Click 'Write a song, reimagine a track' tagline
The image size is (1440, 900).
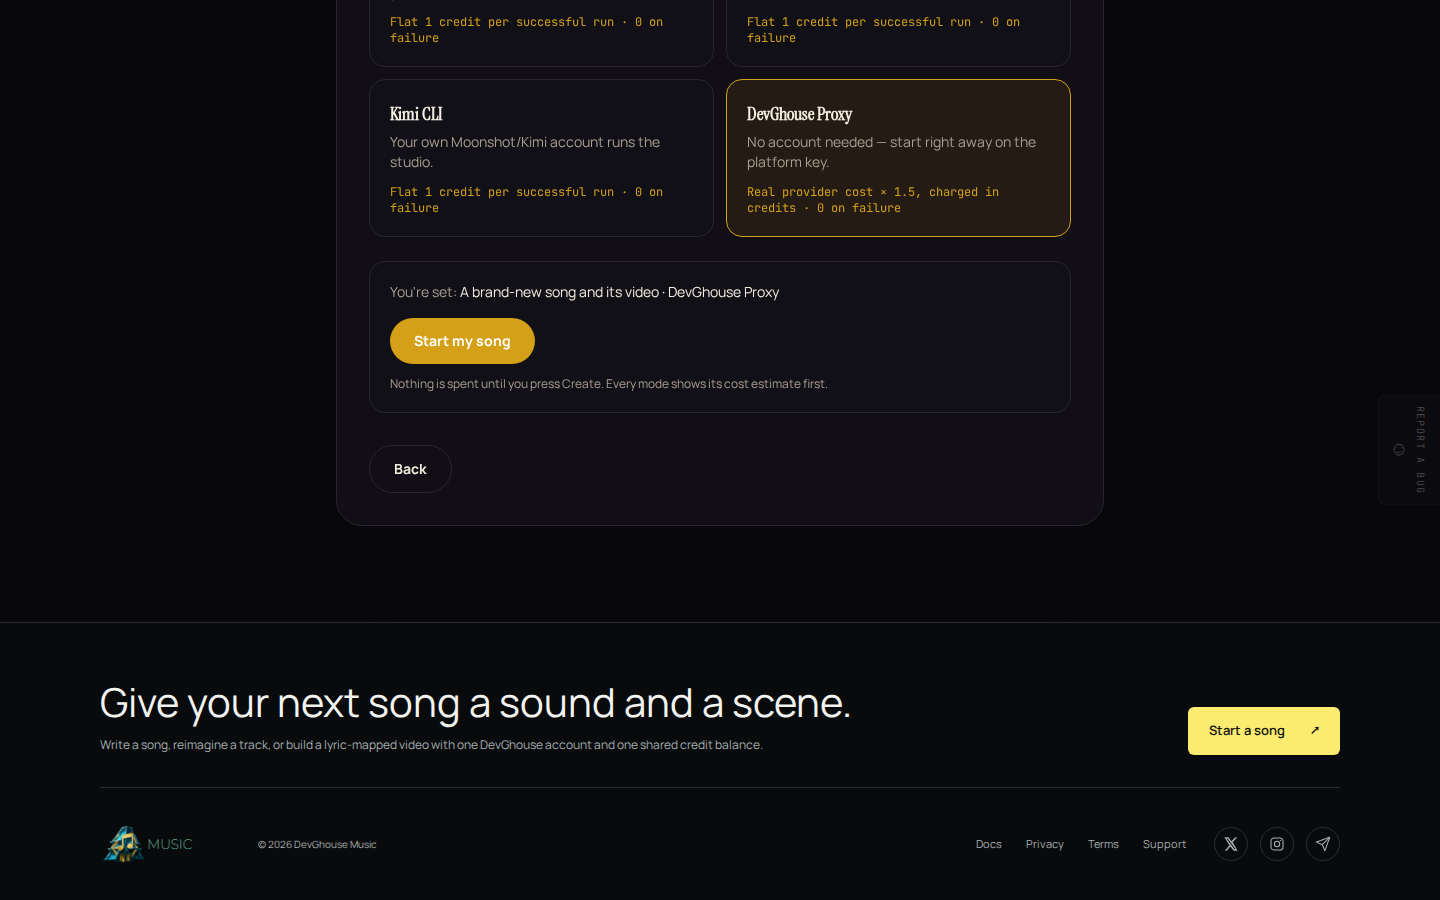point(431,745)
